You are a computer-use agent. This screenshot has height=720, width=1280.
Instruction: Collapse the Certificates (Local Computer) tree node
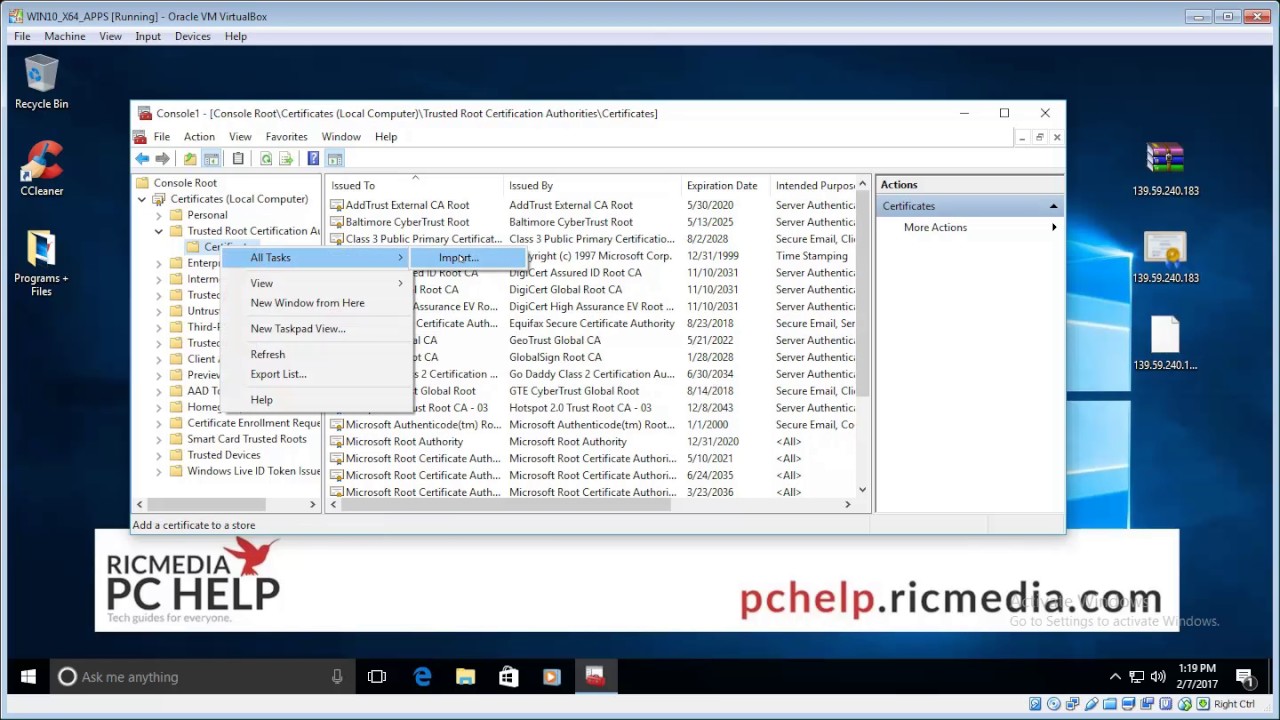coord(142,199)
